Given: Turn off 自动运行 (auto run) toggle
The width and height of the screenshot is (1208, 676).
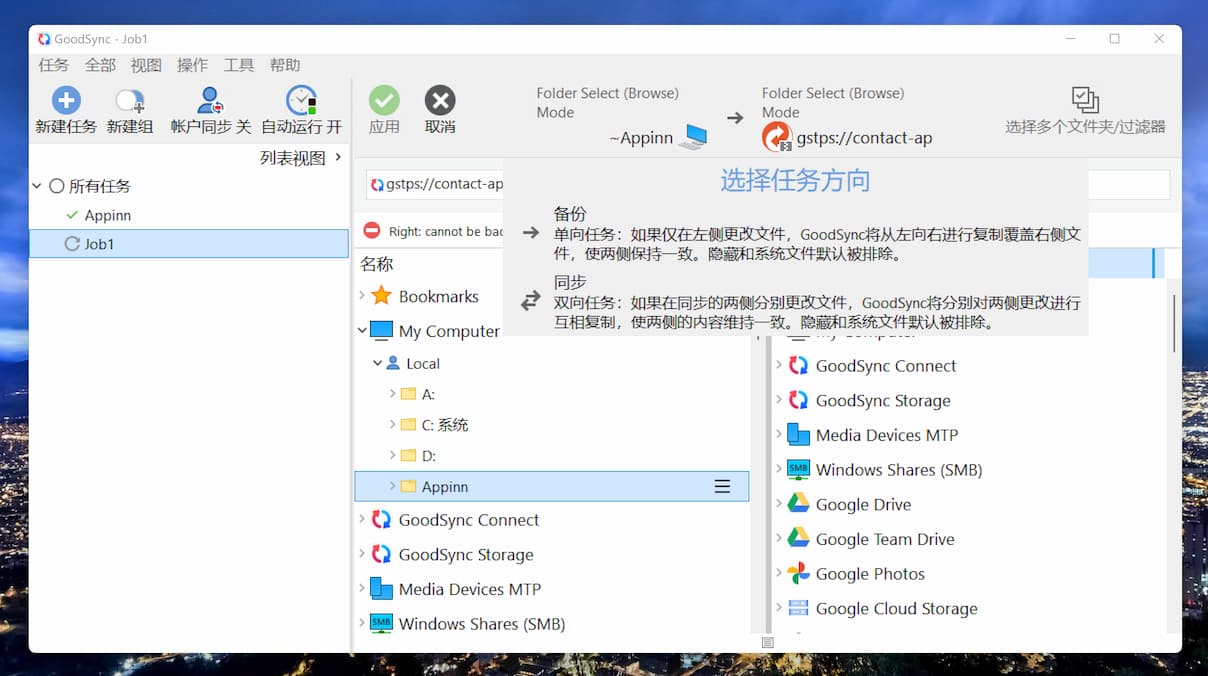Looking at the screenshot, I should (x=300, y=100).
